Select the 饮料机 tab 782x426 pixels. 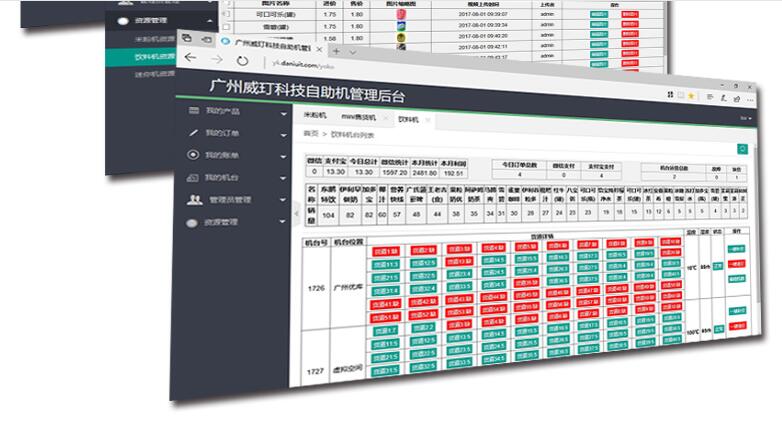pos(408,119)
